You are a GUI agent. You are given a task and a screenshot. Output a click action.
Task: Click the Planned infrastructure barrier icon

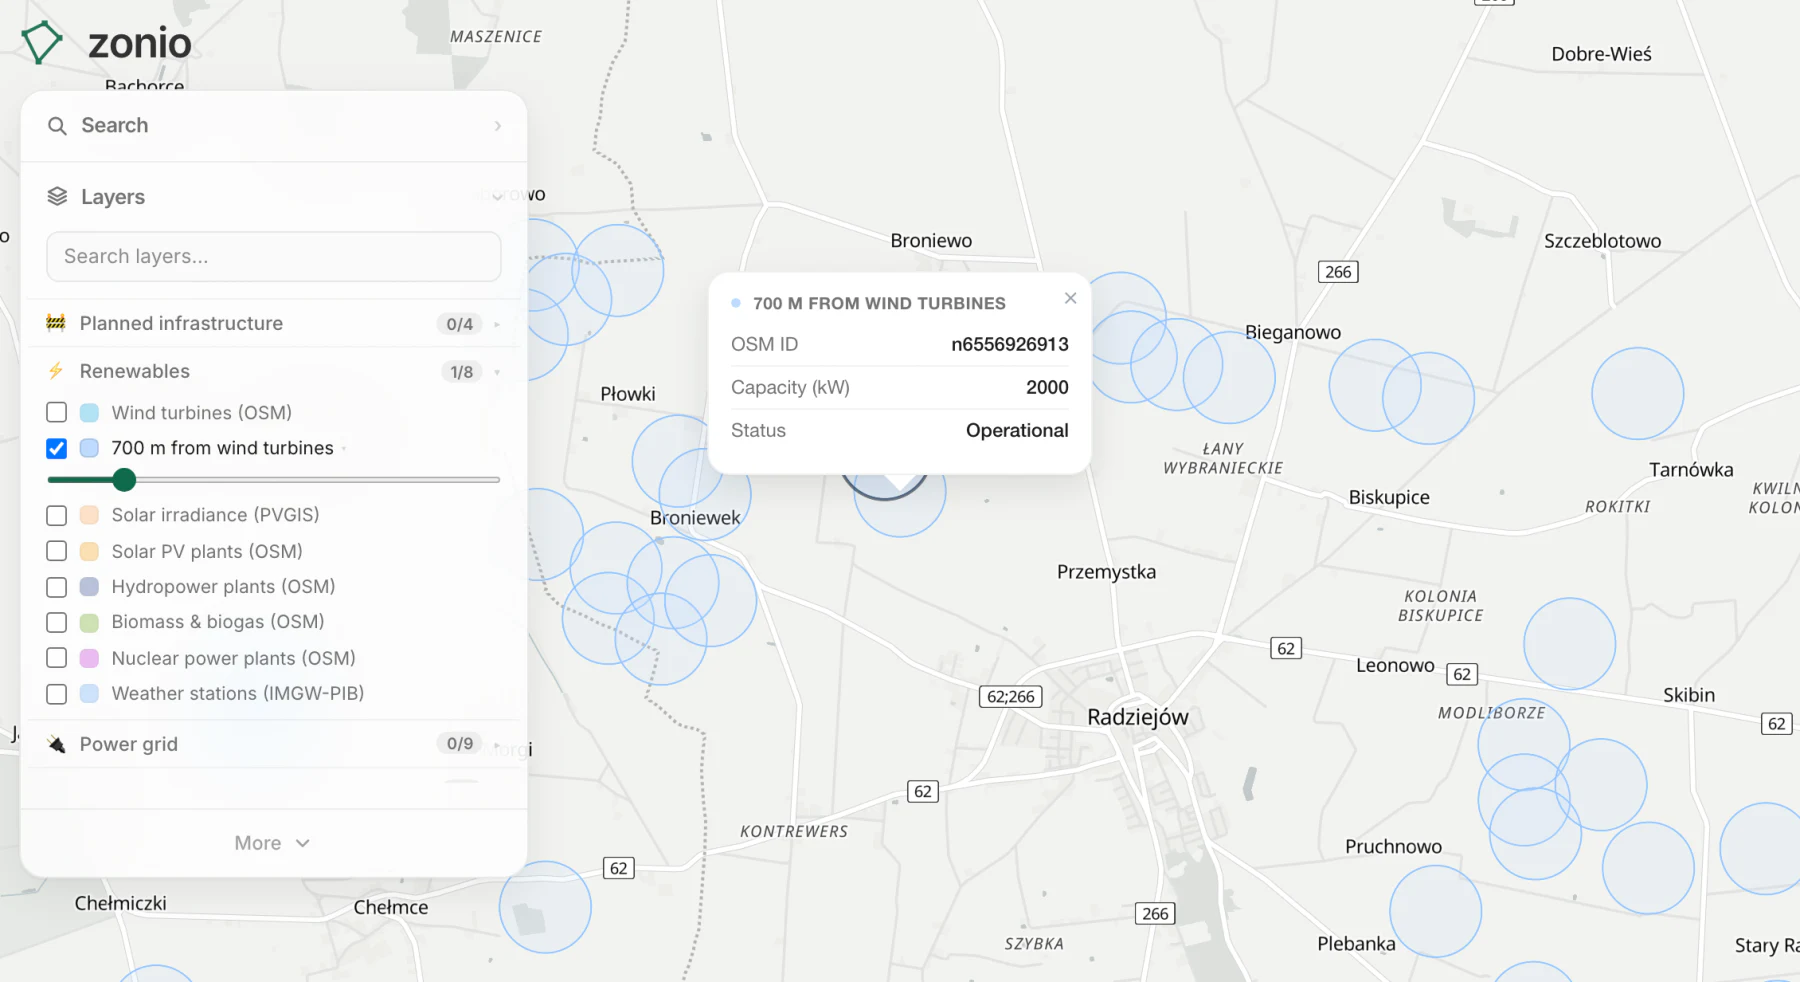56,323
